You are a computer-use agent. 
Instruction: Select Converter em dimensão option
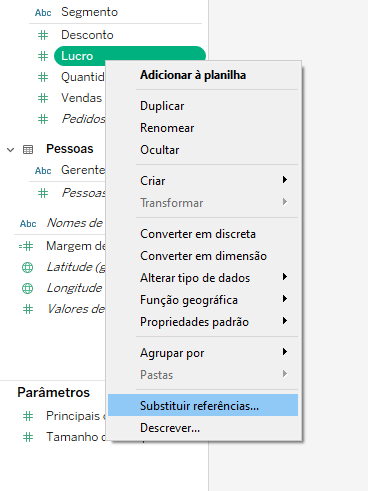click(x=203, y=256)
